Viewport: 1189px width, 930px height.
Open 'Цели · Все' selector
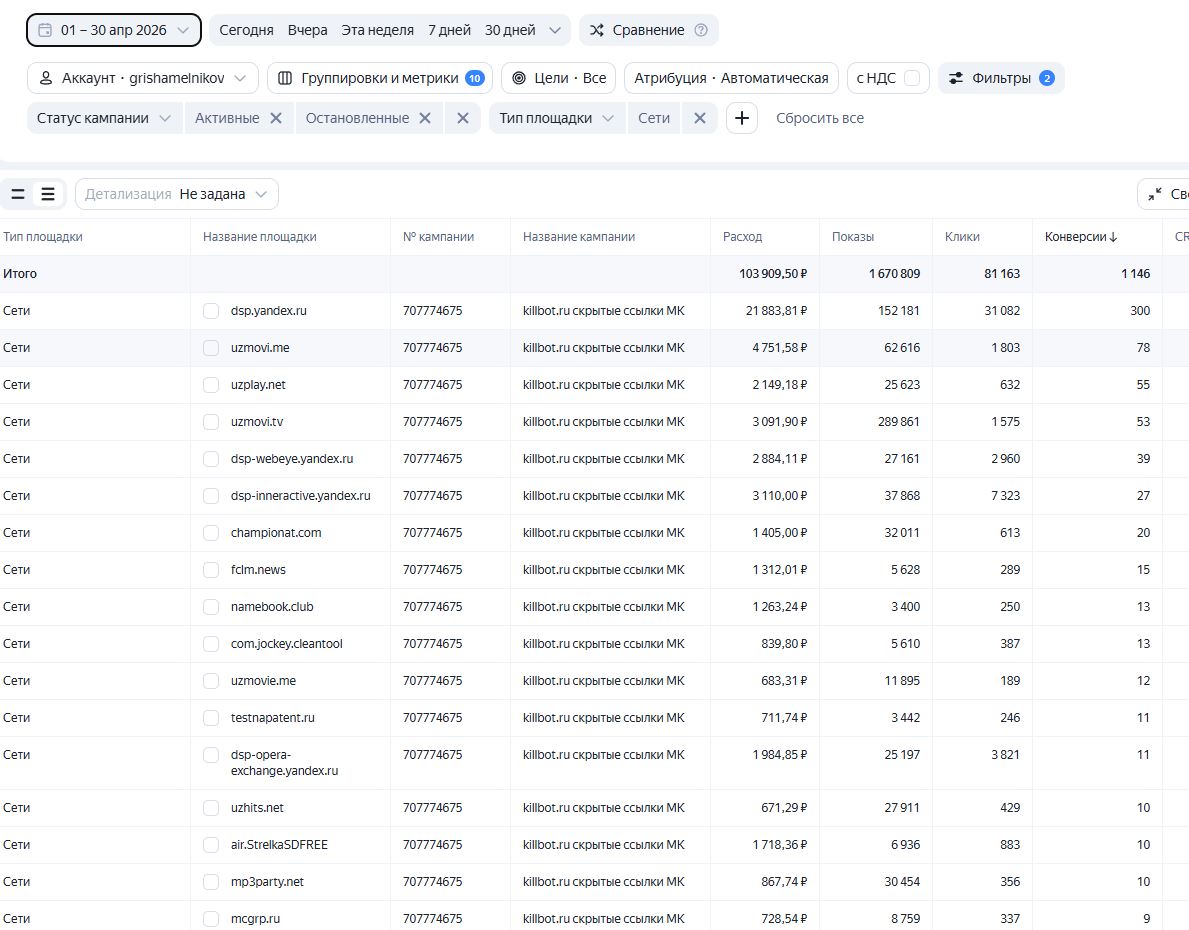559,78
